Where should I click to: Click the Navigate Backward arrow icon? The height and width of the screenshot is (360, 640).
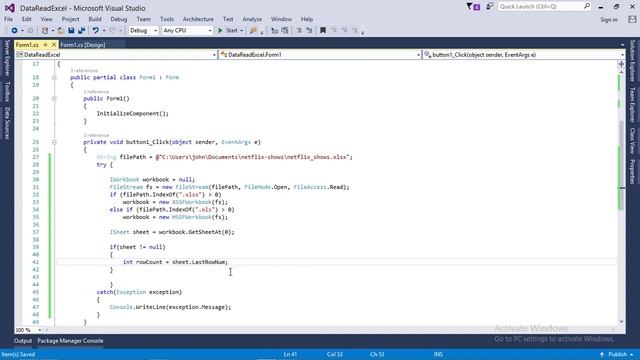14,31
